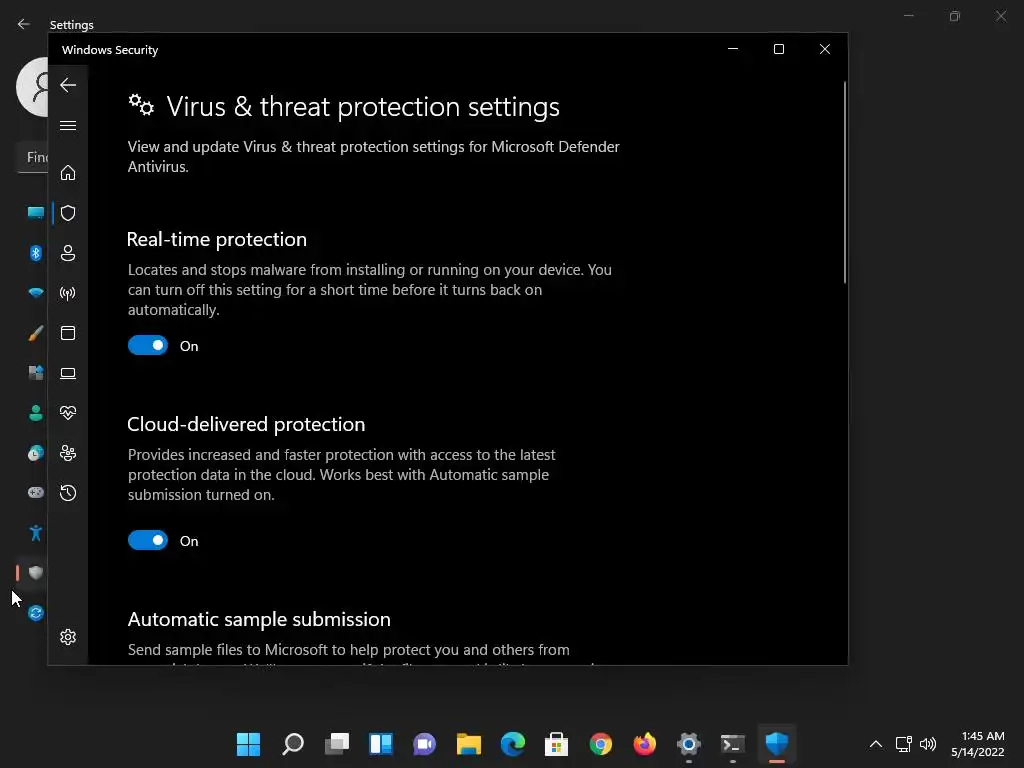
Task: Select Privacy & security in Settings
Action: (35, 573)
